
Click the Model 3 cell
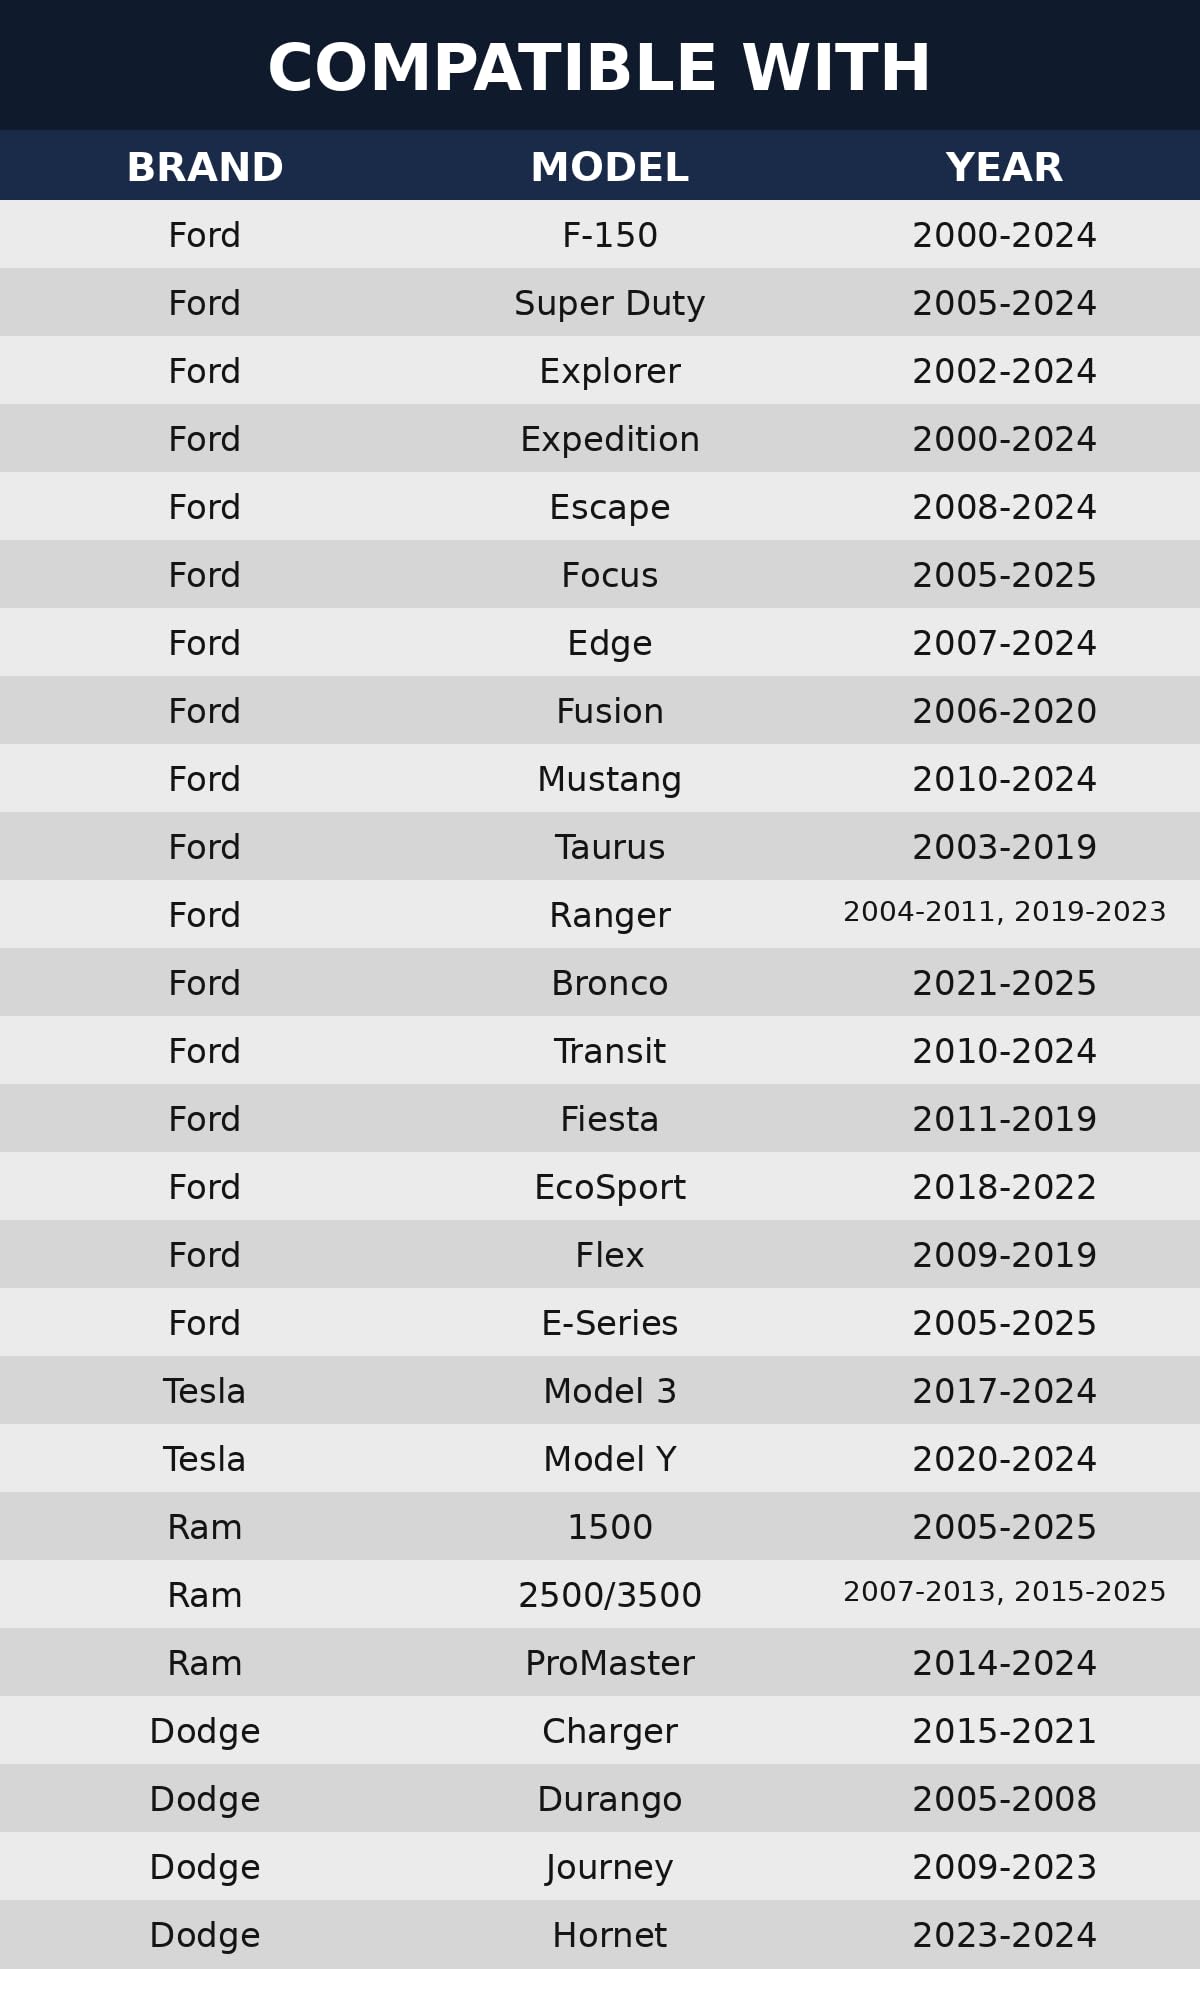pyautogui.click(x=609, y=1392)
